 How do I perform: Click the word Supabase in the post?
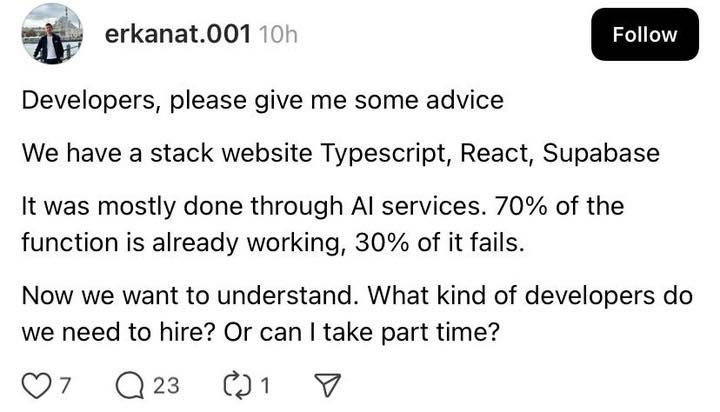[x=604, y=154]
